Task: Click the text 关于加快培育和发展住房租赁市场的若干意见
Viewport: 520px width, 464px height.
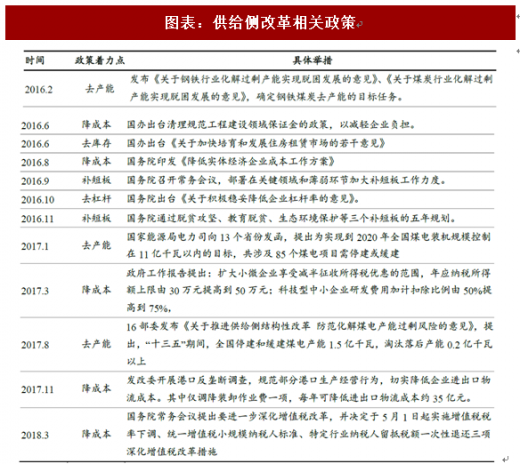Action: 278,143
